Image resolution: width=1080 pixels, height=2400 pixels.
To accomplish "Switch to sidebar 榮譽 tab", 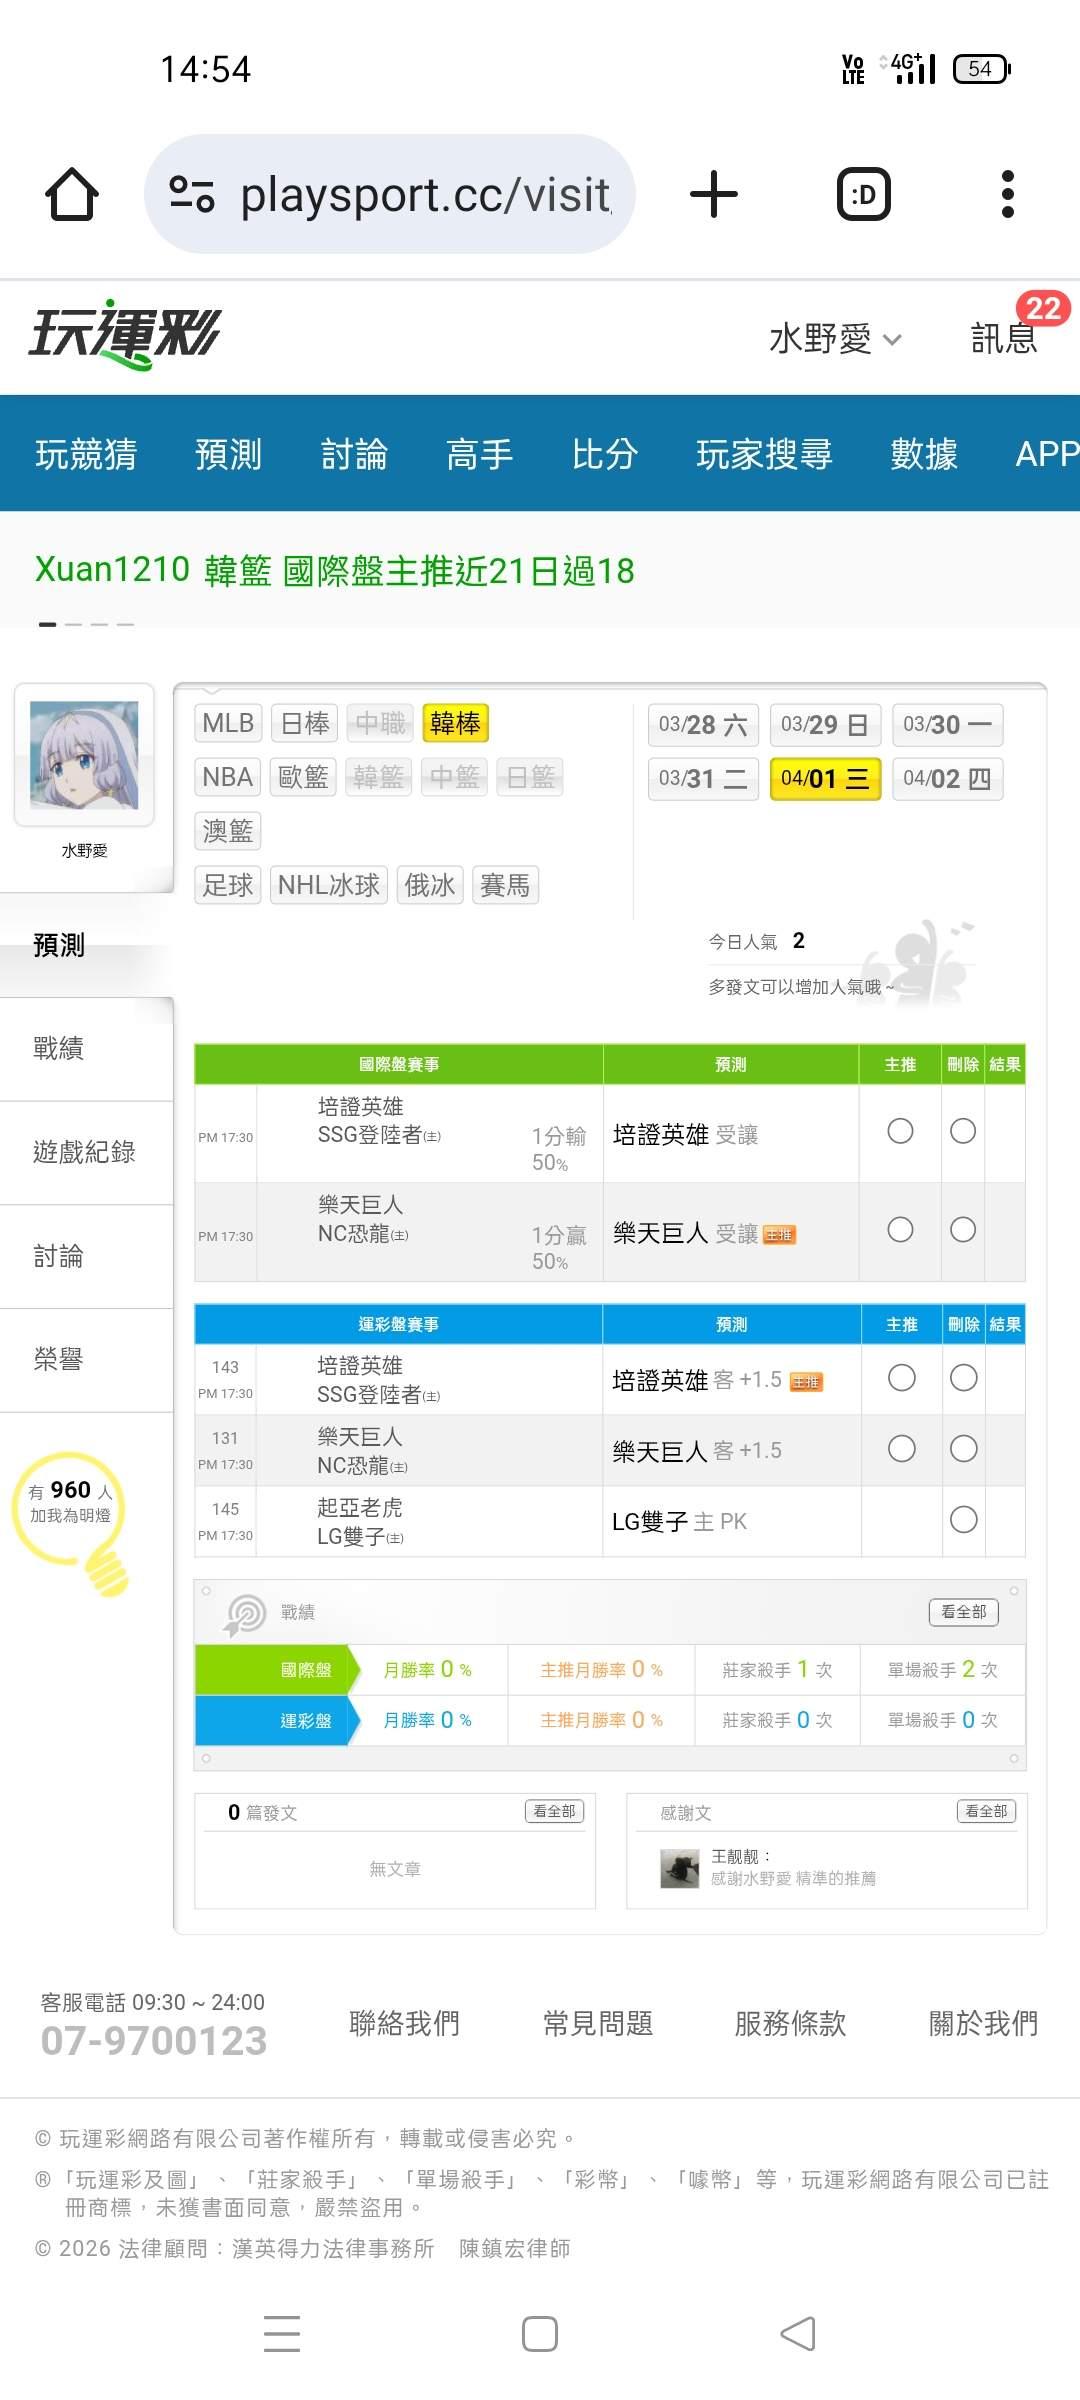I will tap(86, 1360).
